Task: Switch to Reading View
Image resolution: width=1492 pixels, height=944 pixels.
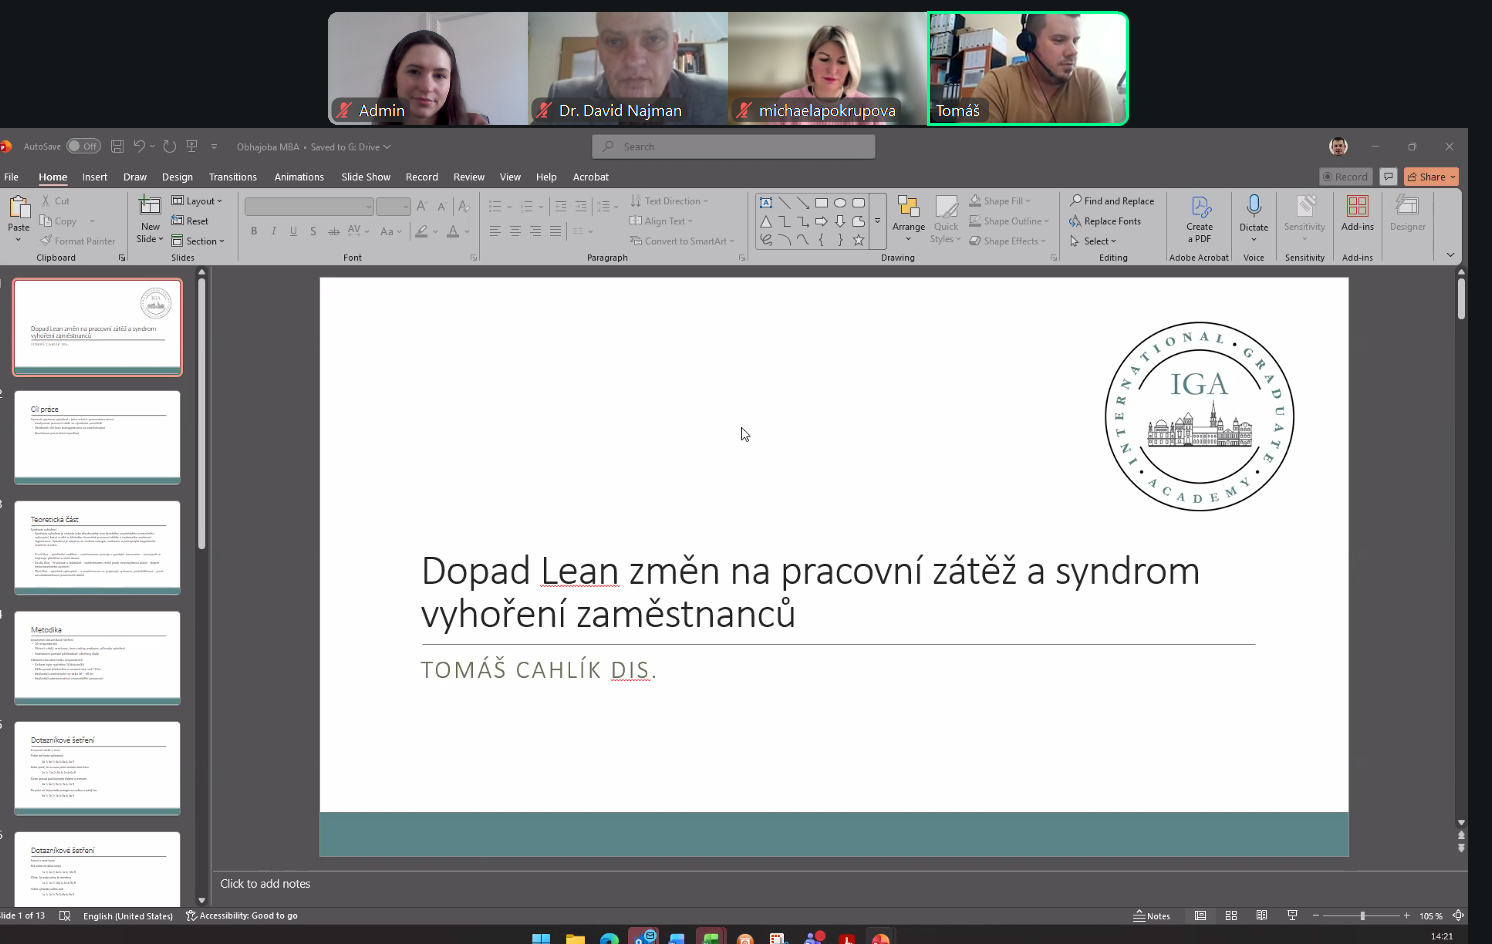Action: (1262, 916)
